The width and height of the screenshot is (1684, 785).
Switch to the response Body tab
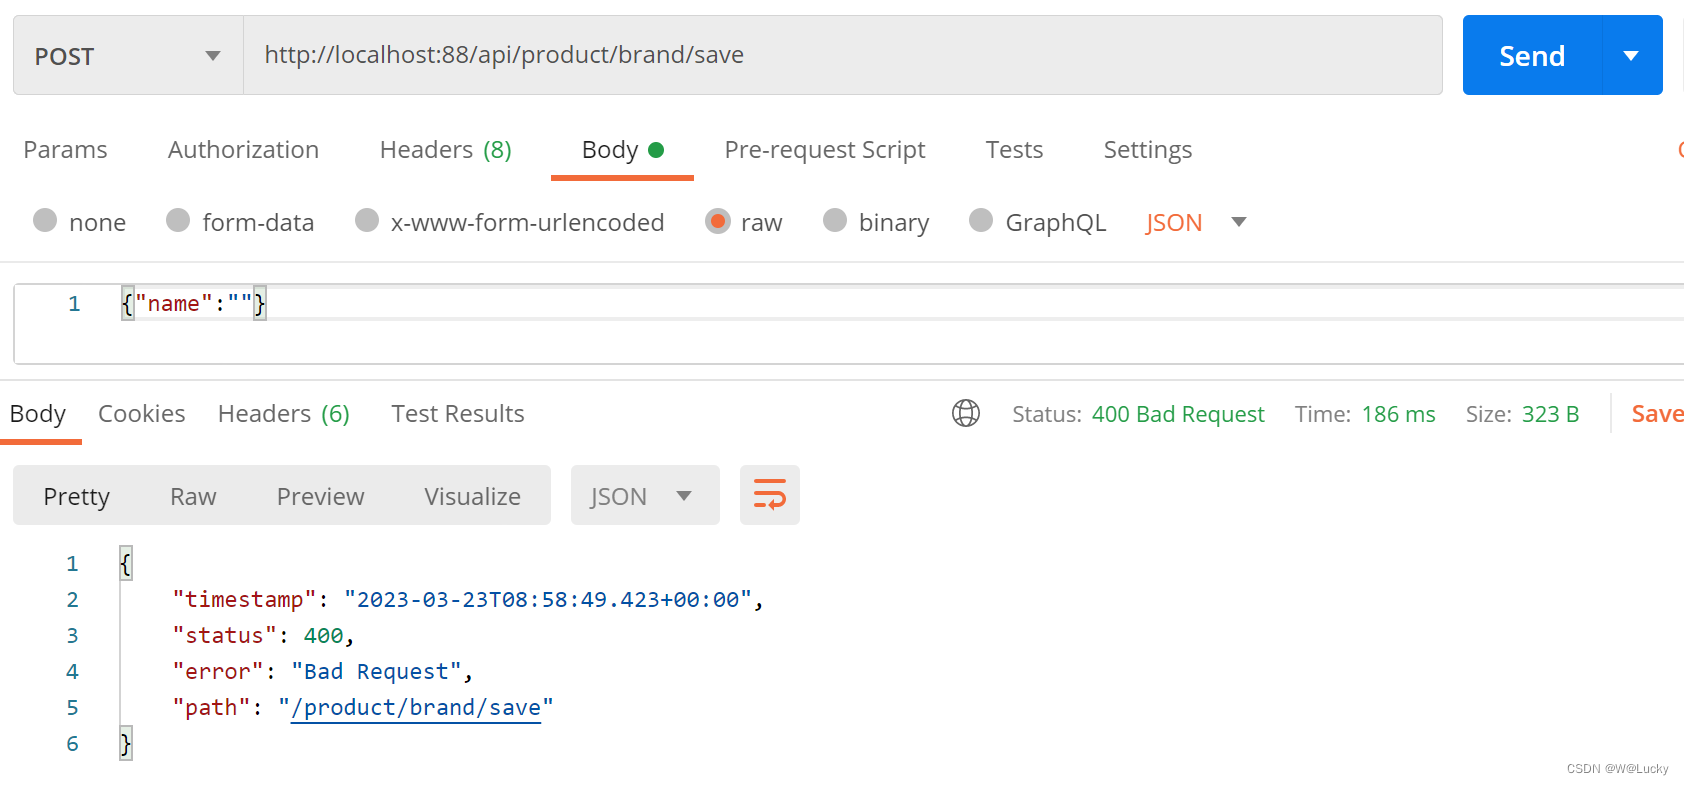point(38,414)
